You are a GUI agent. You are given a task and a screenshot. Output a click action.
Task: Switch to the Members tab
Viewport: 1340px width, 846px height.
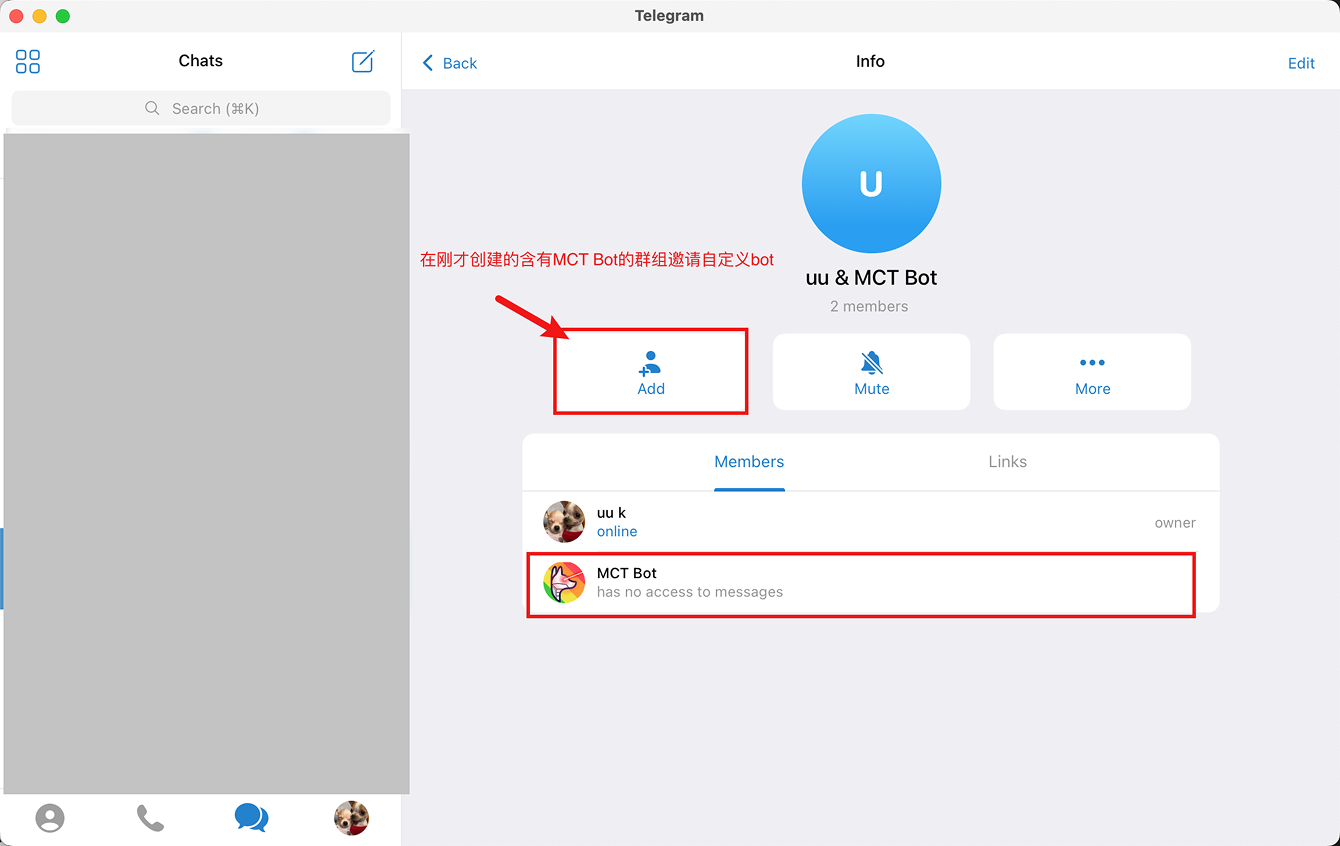coord(748,461)
